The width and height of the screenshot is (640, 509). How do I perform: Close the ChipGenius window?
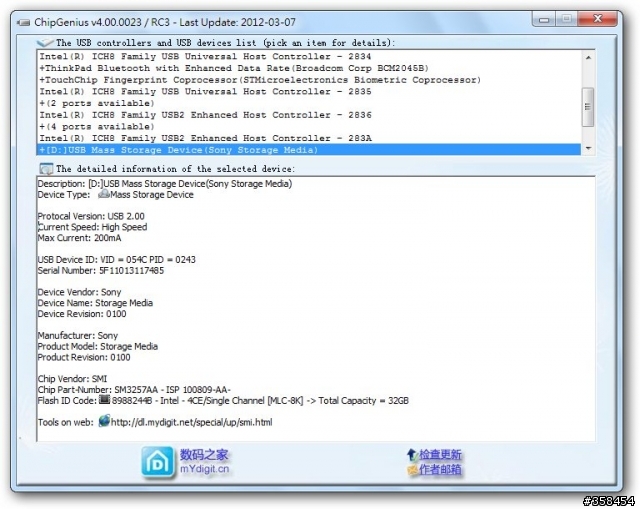(598, 19)
